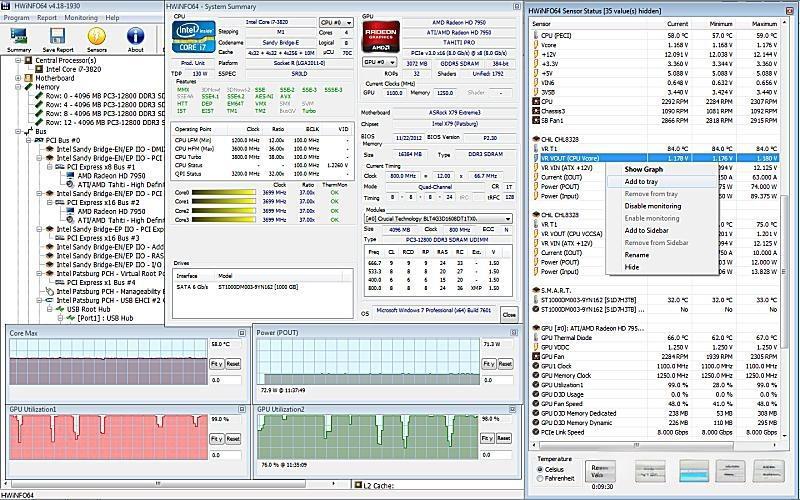Expand the Motherboard tree node
Viewport: 800px width, 500px height.
coord(18,78)
